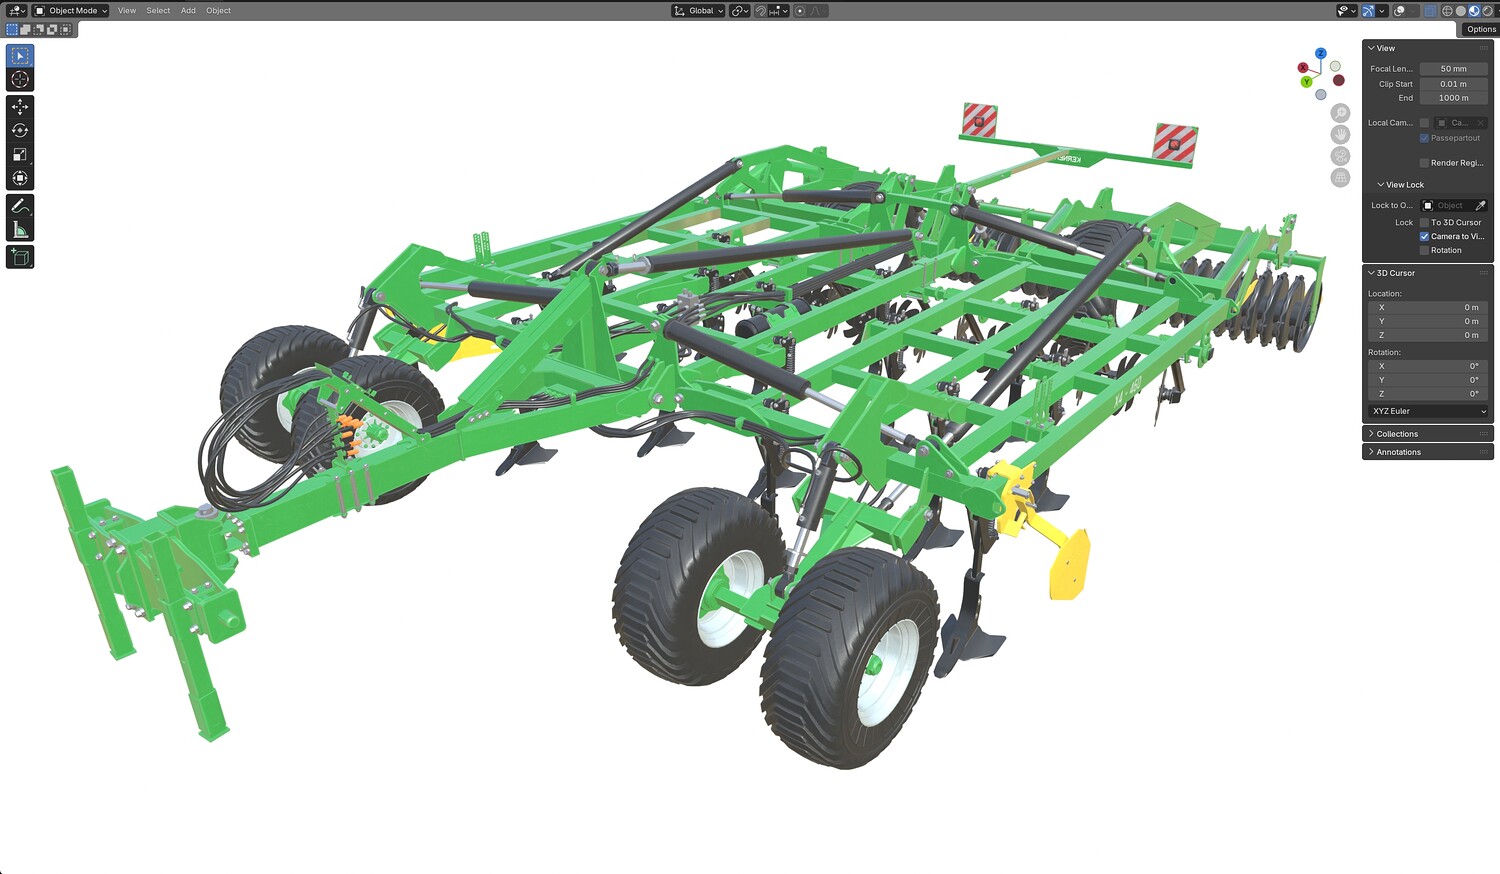1500x874 pixels.
Task: Open the pivot point dropdown
Action: [x=740, y=11]
